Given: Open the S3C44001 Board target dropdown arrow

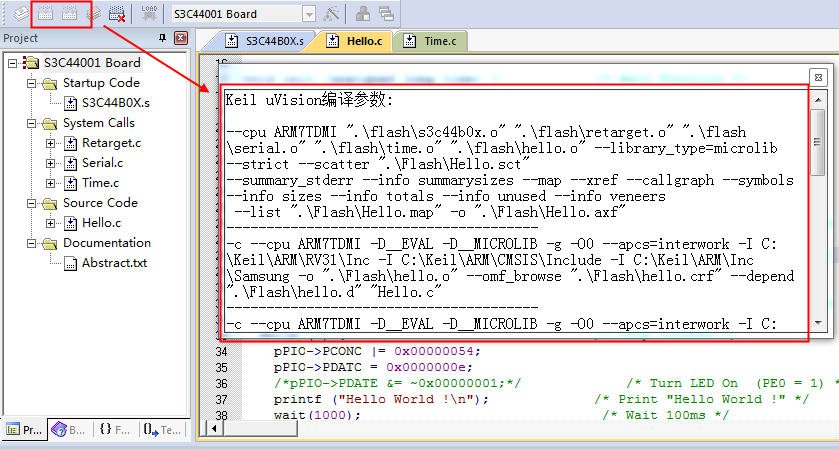Looking at the screenshot, I should [x=309, y=14].
